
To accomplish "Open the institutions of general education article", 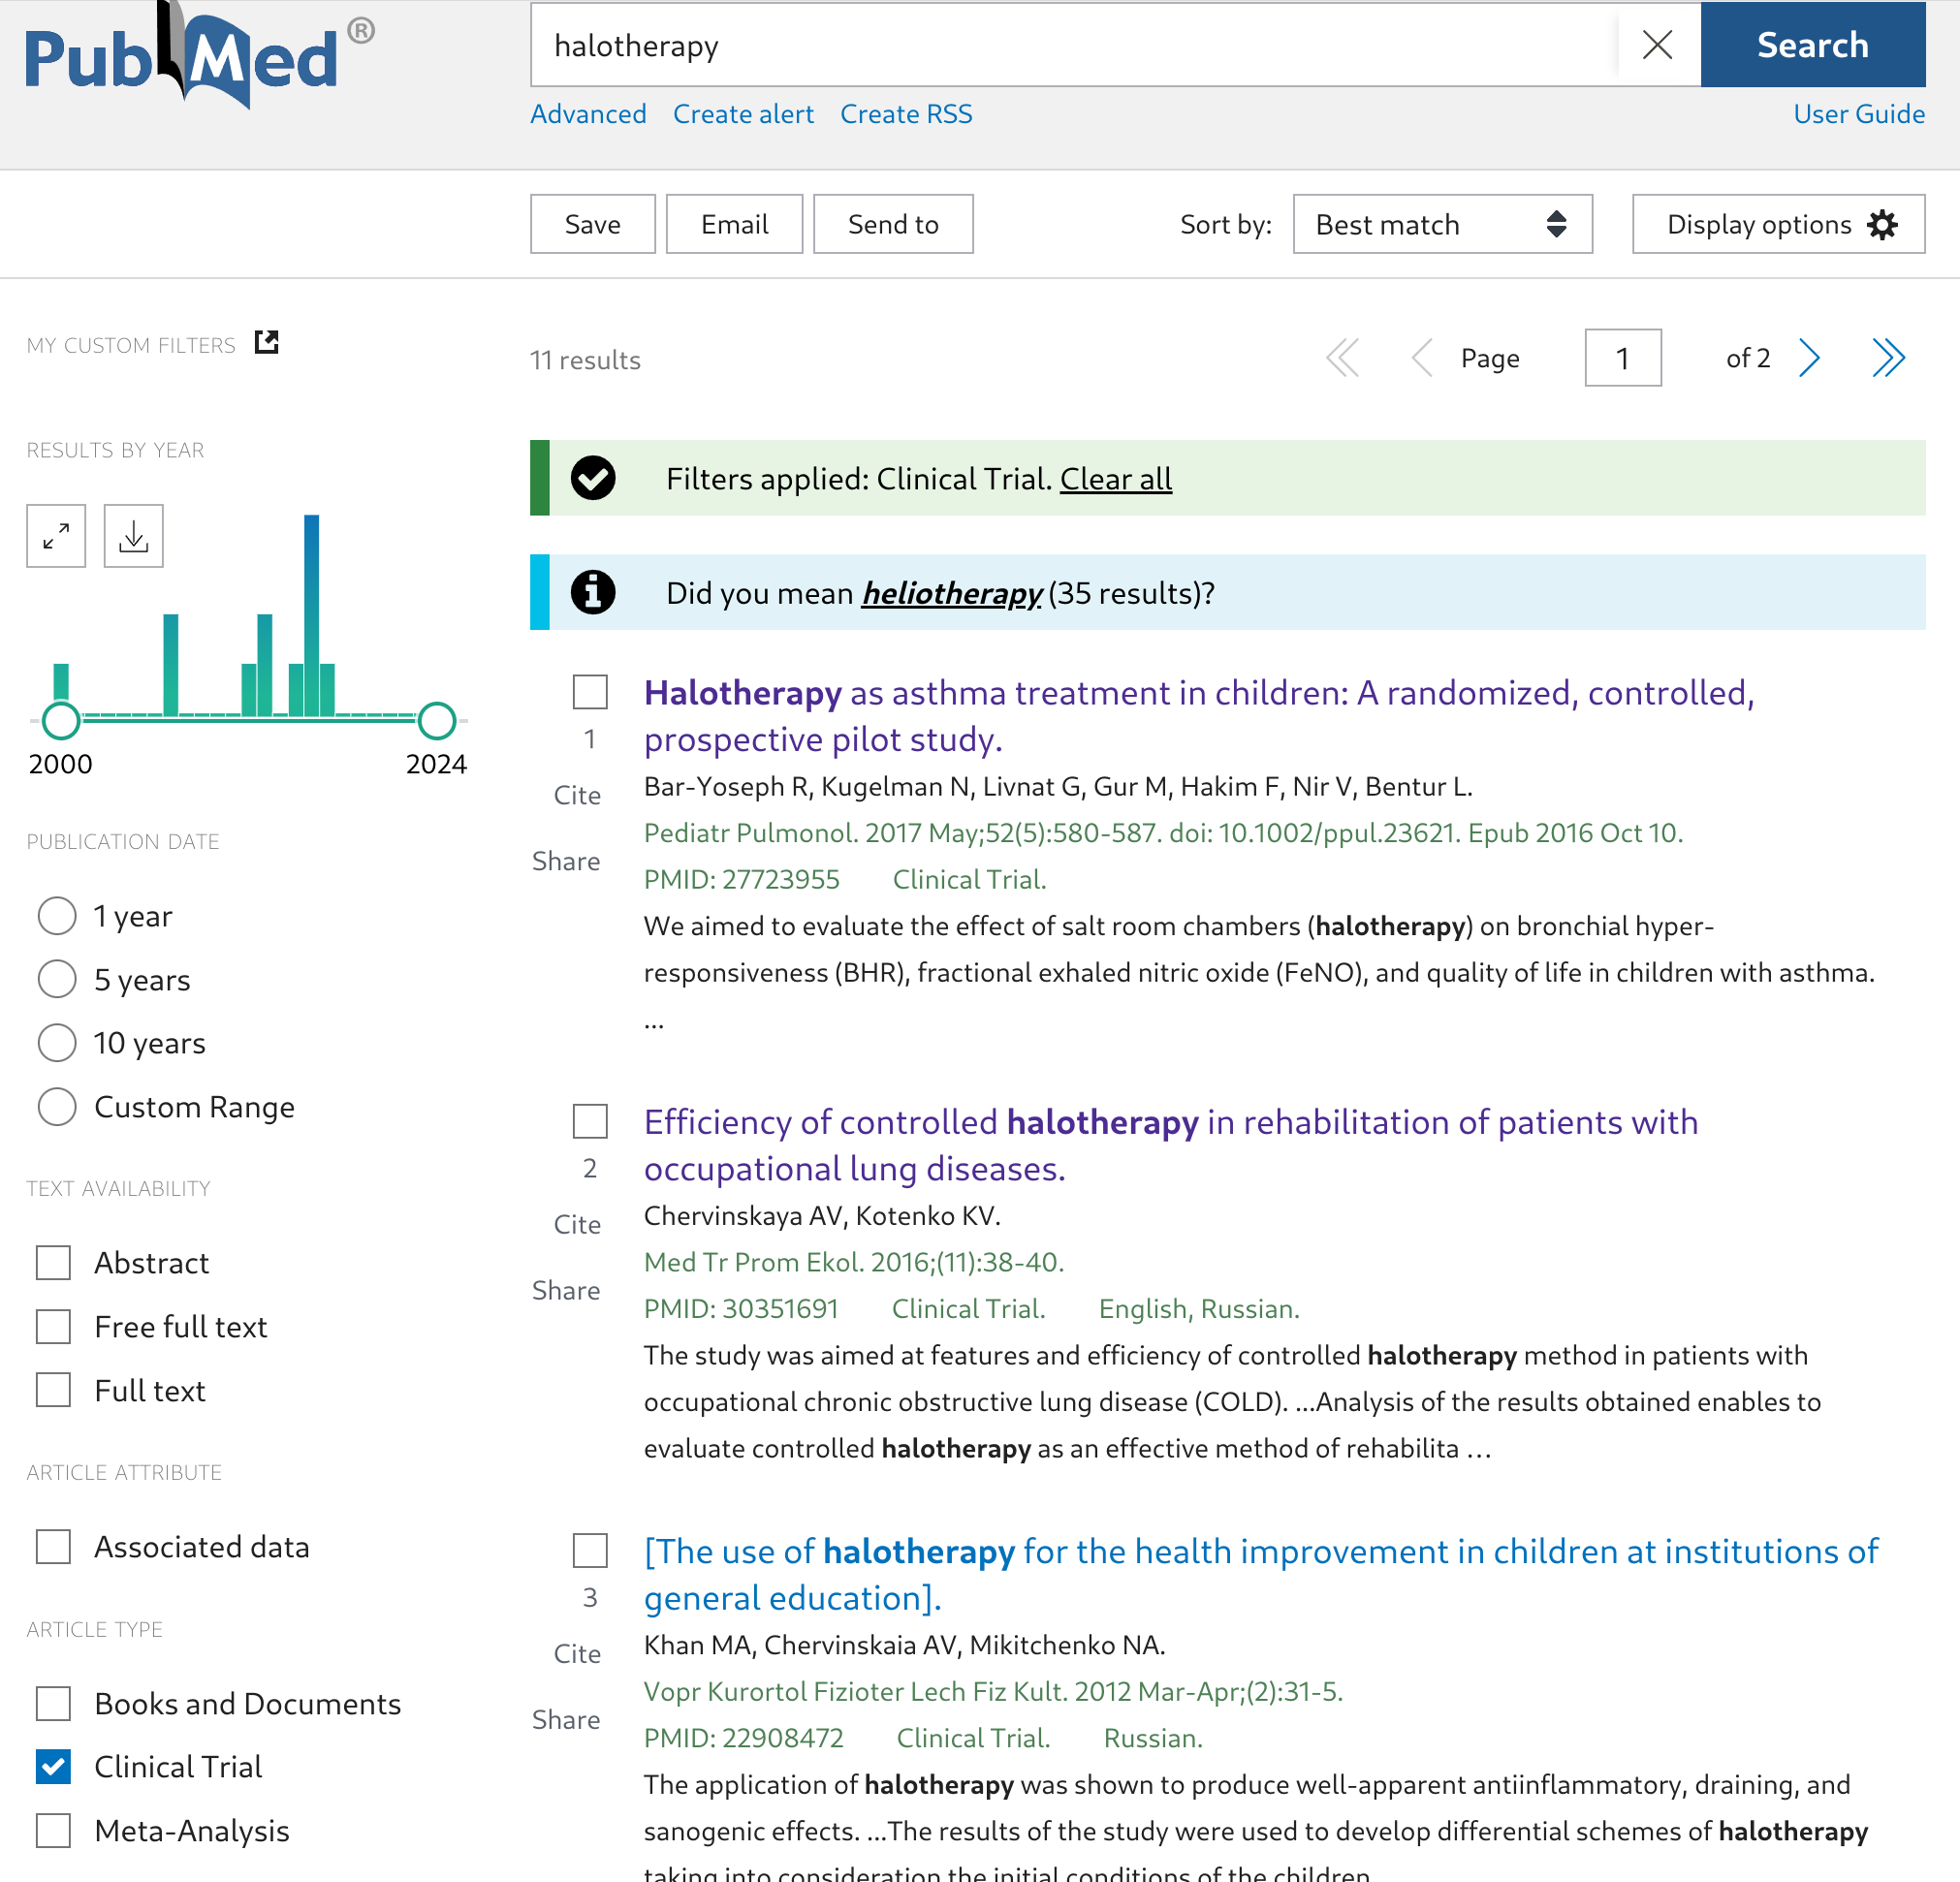I will [1261, 1574].
